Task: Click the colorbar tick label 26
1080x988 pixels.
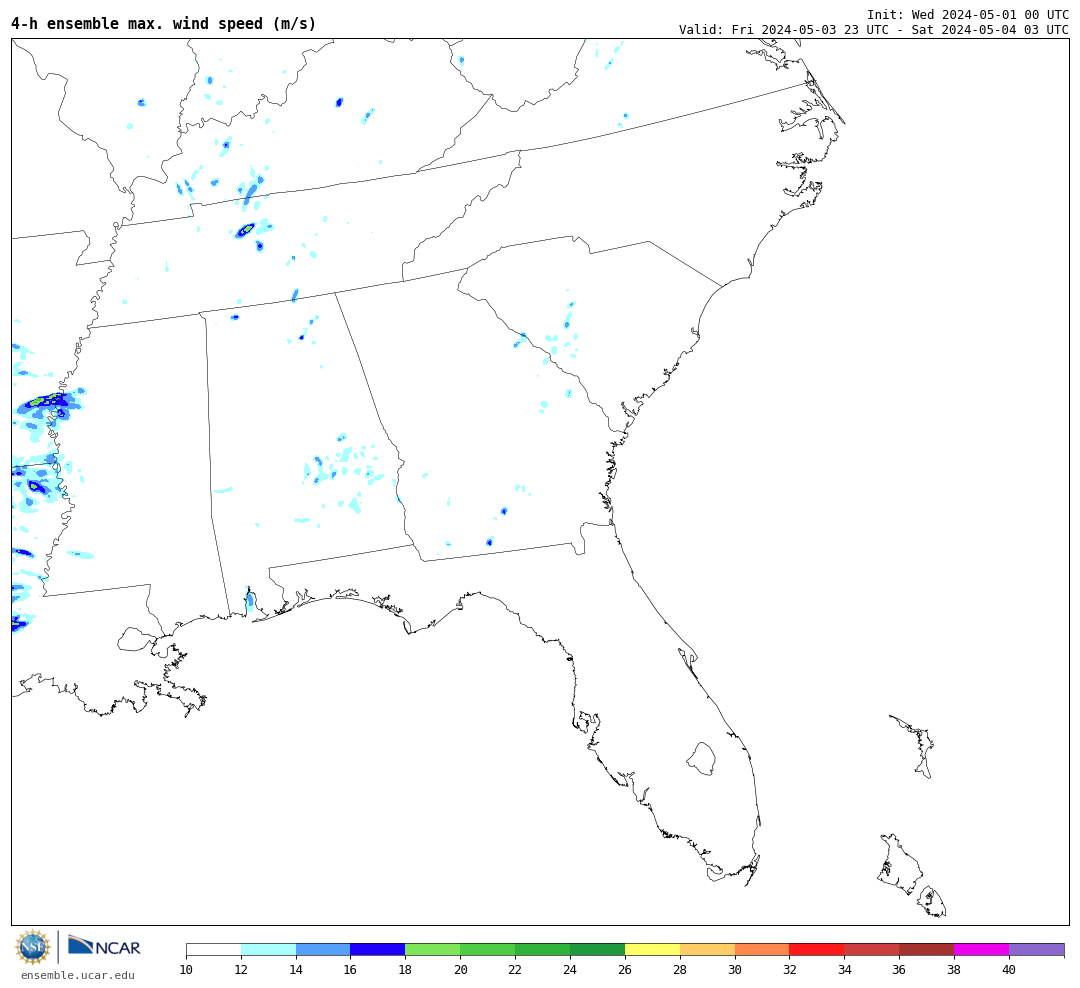Action: (x=625, y=969)
